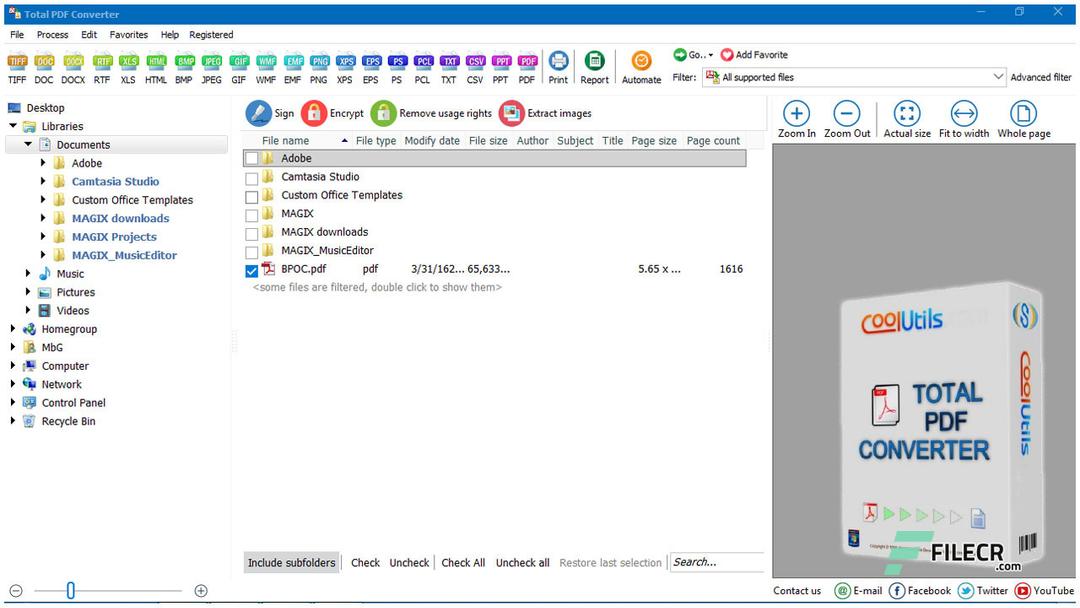This screenshot has width=1080, height=608.
Task: Select the JPEG conversion format icon
Action: pos(209,62)
